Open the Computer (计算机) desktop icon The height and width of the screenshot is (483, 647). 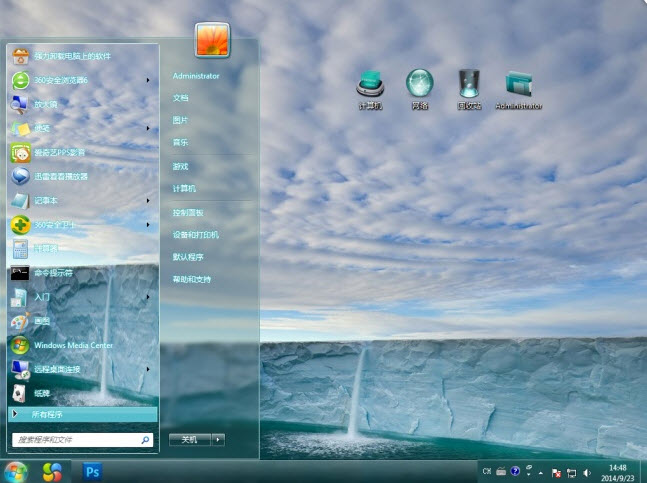pyautogui.click(x=370, y=86)
